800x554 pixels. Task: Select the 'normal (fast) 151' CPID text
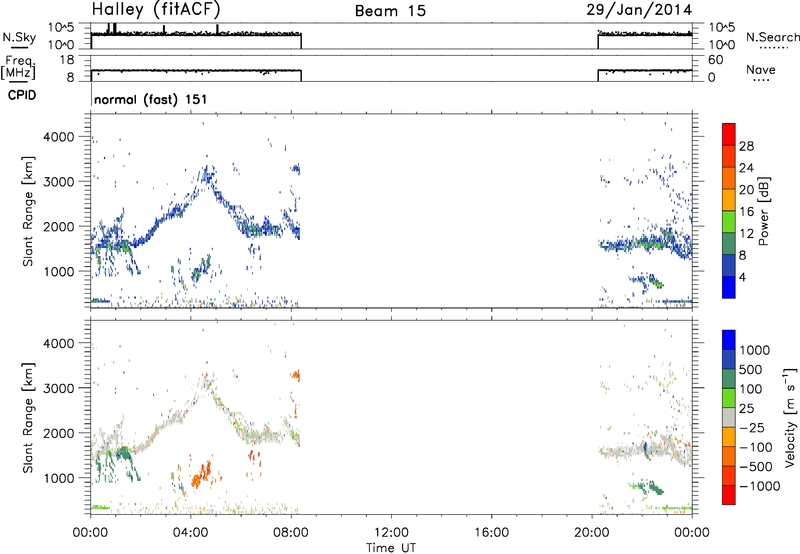(x=151, y=99)
